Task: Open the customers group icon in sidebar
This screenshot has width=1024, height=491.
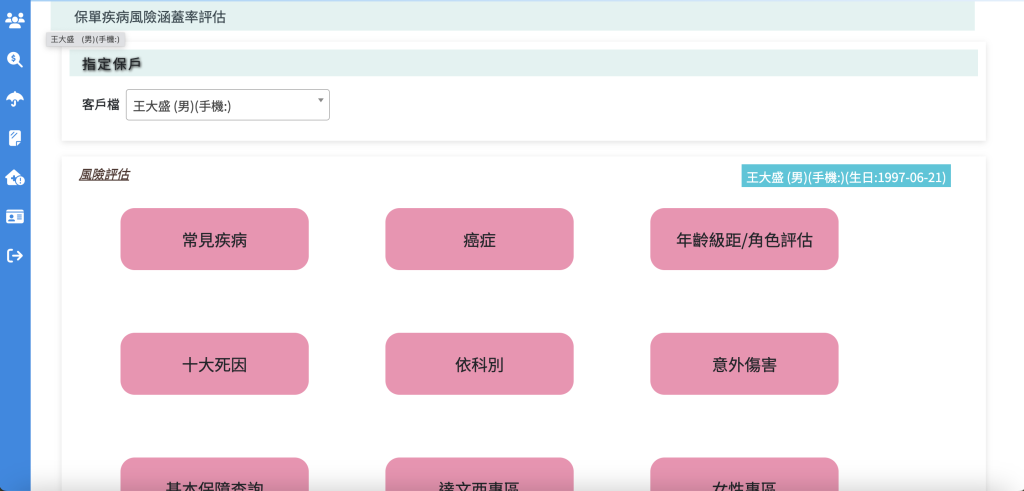Action: [15, 20]
